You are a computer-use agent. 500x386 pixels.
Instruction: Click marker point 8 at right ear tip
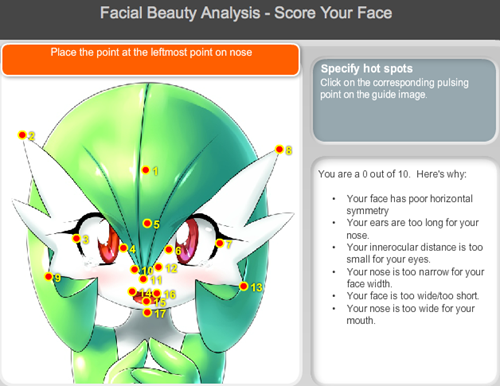pyautogui.click(x=279, y=149)
